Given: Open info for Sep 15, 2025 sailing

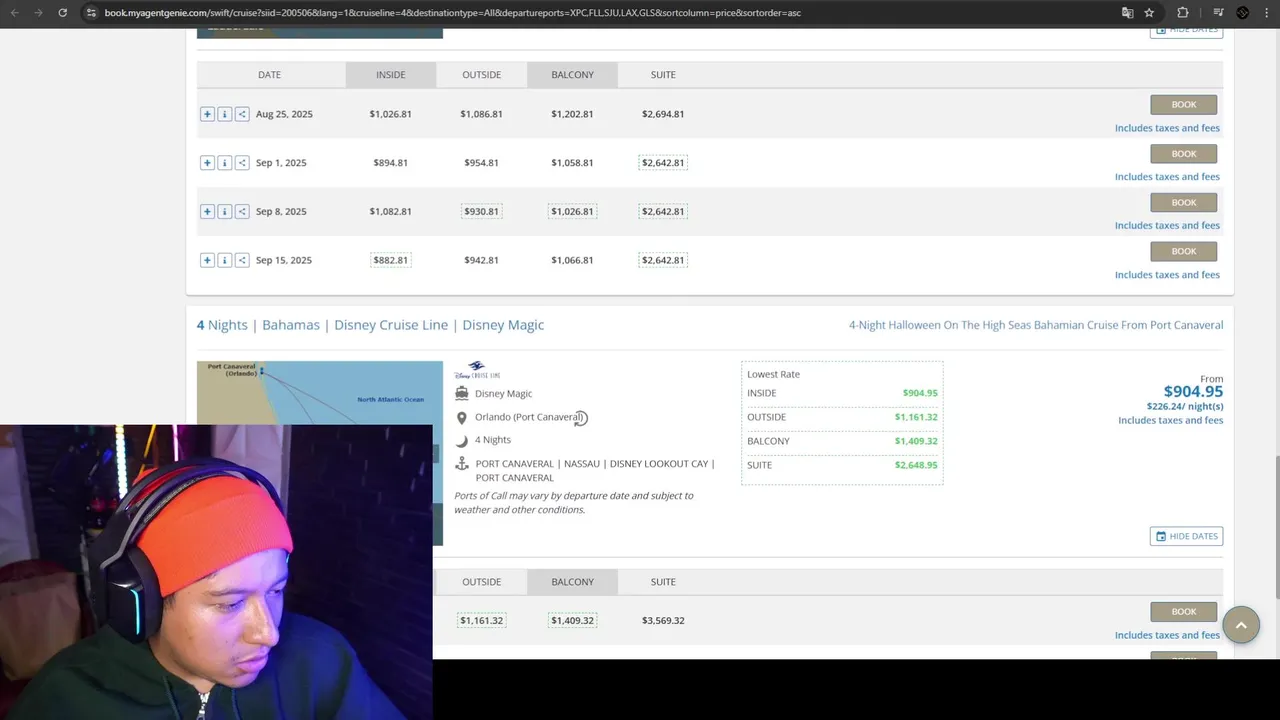Looking at the screenshot, I should point(224,260).
